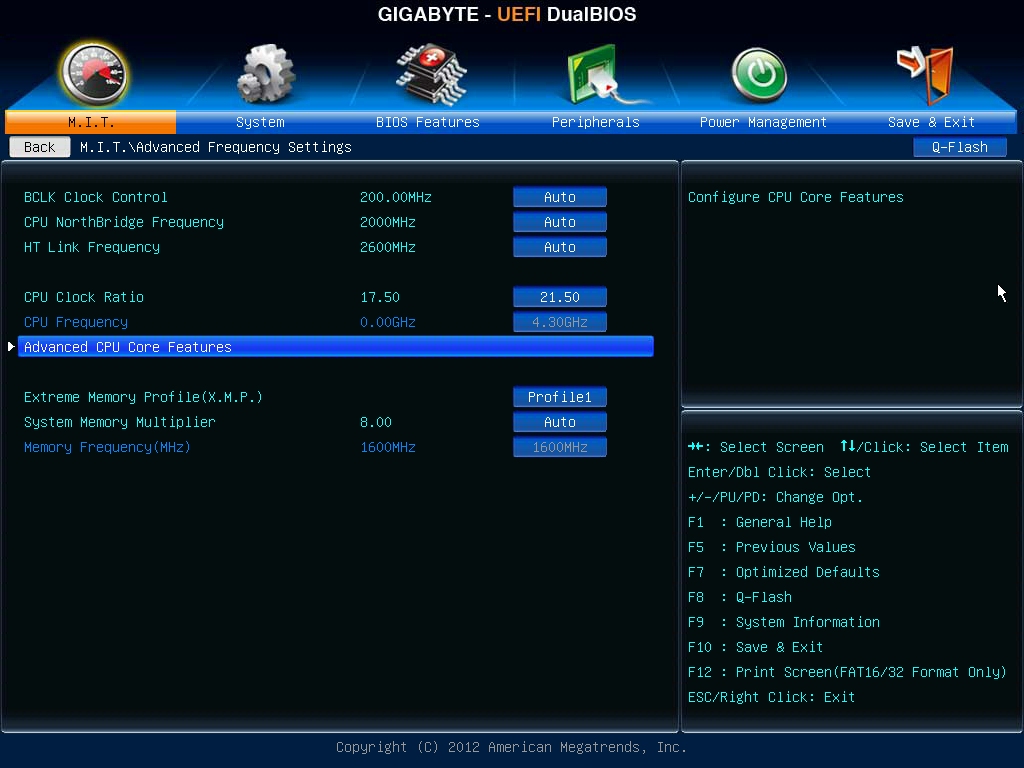Click the ESC/Right Click: Exit help line

tap(771, 697)
